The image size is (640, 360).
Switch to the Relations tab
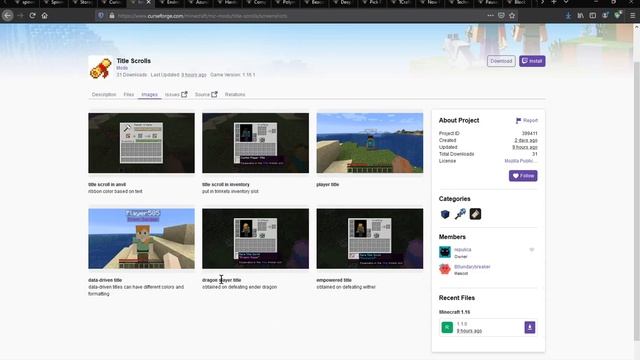(x=235, y=94)
